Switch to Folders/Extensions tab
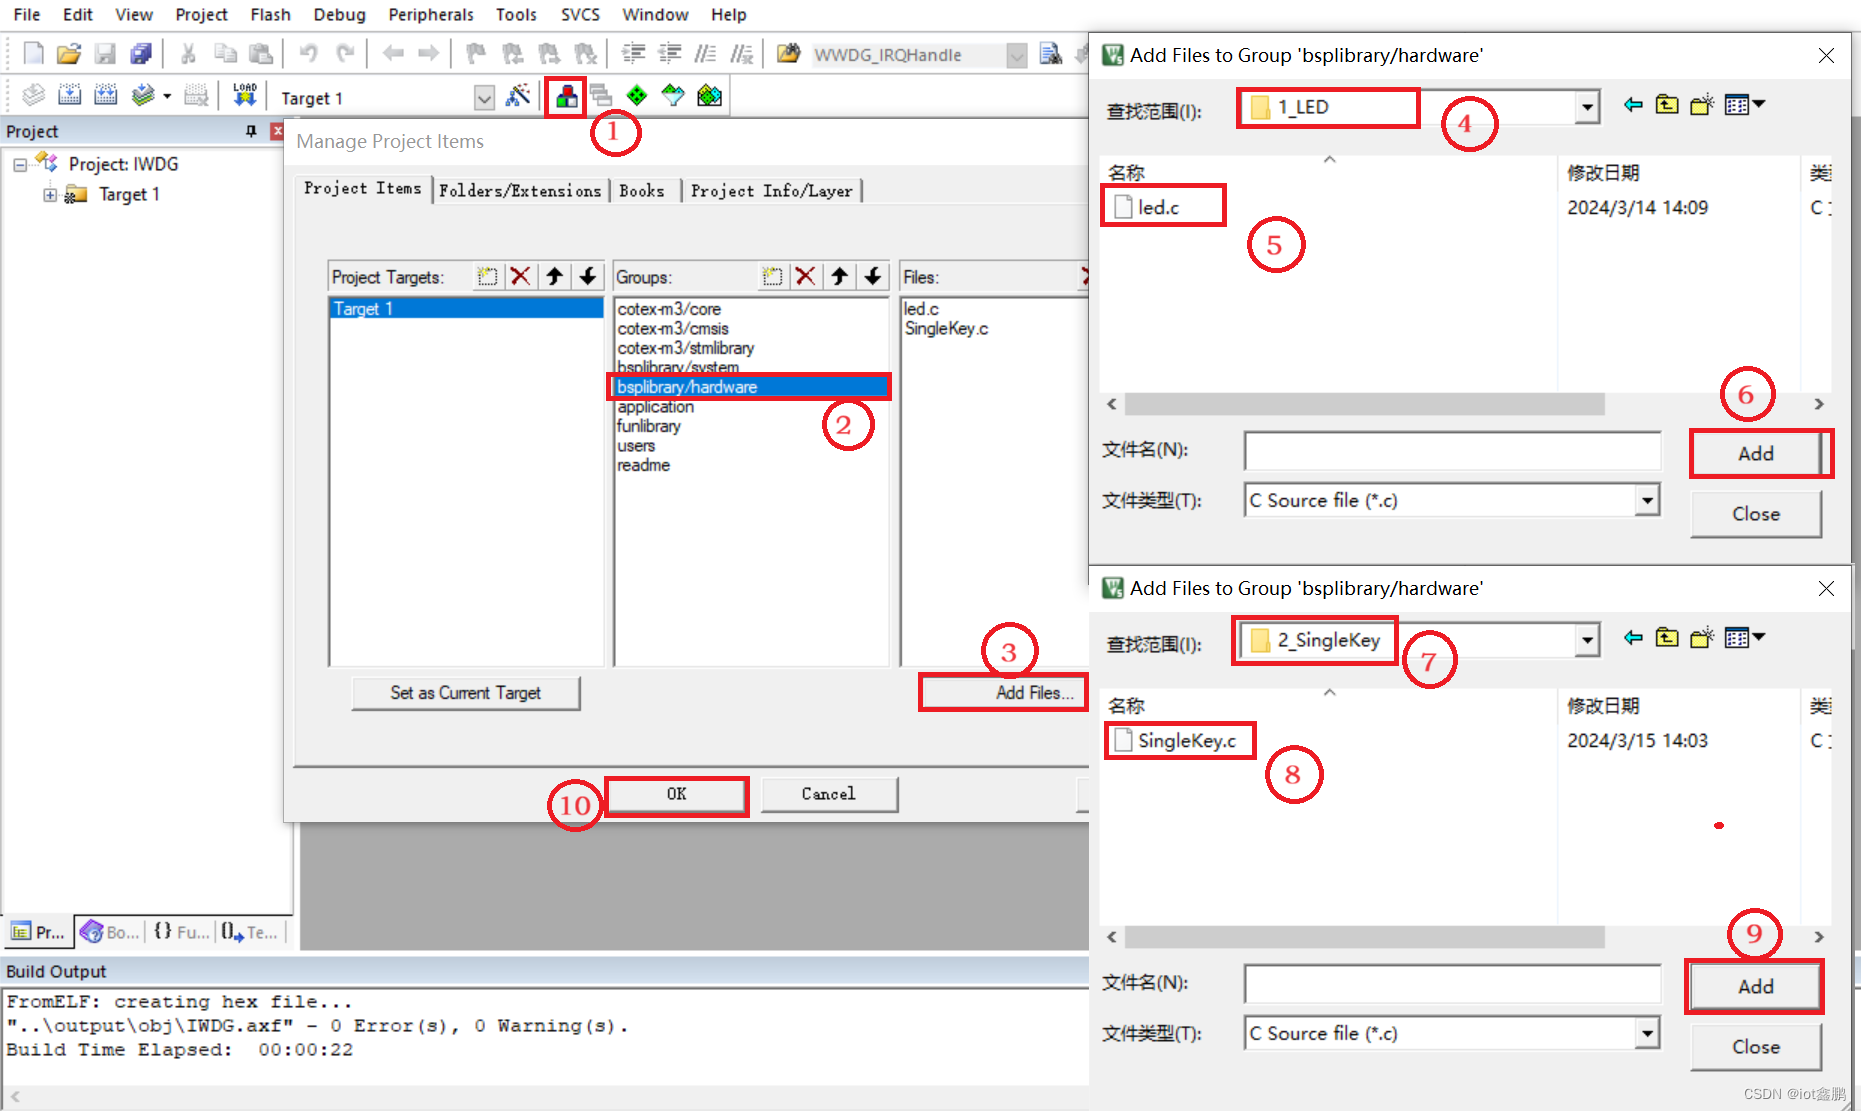The image size is (1861, 1111). click(x=520, y=190)
